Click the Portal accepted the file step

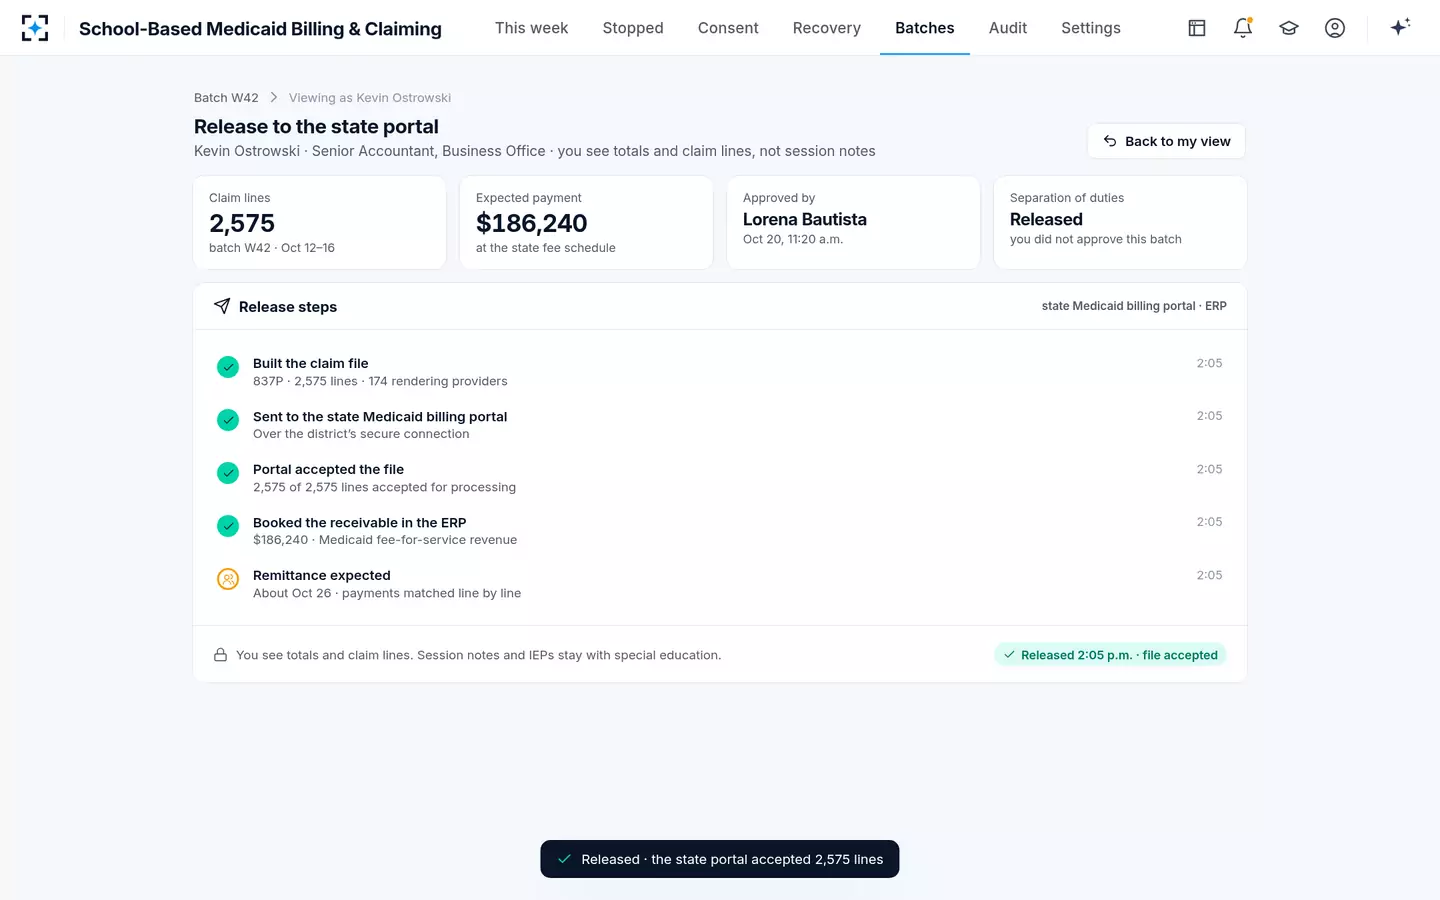[x=720, y=477]
